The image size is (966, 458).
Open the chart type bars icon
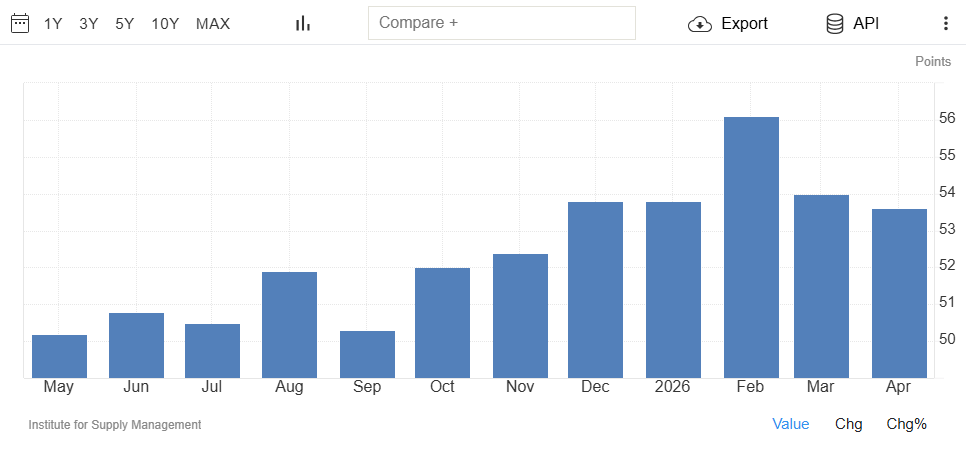point(302,23)
